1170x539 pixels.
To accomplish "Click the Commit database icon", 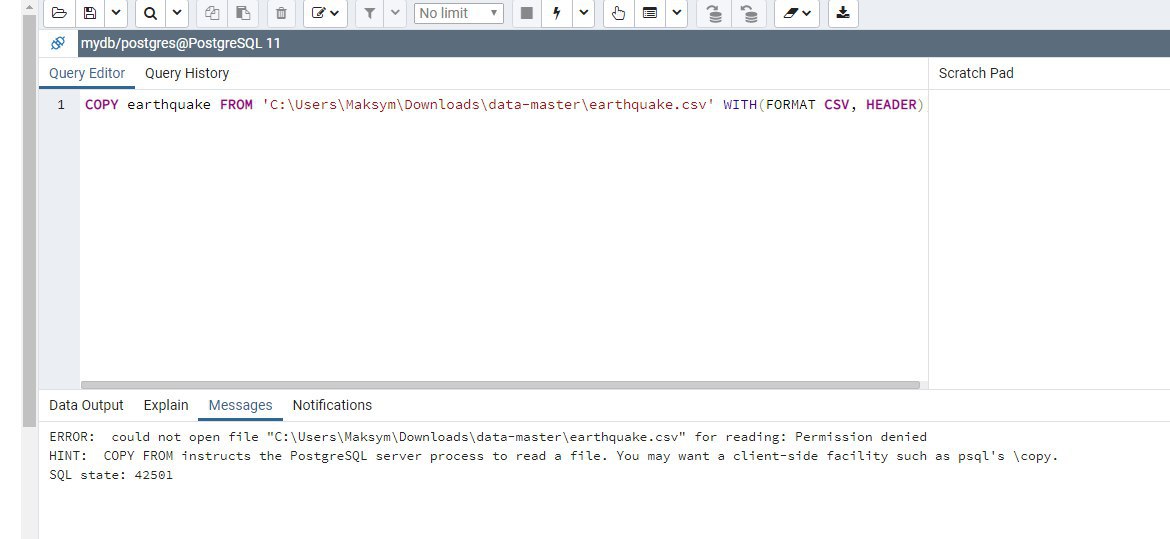I will 714,13.
